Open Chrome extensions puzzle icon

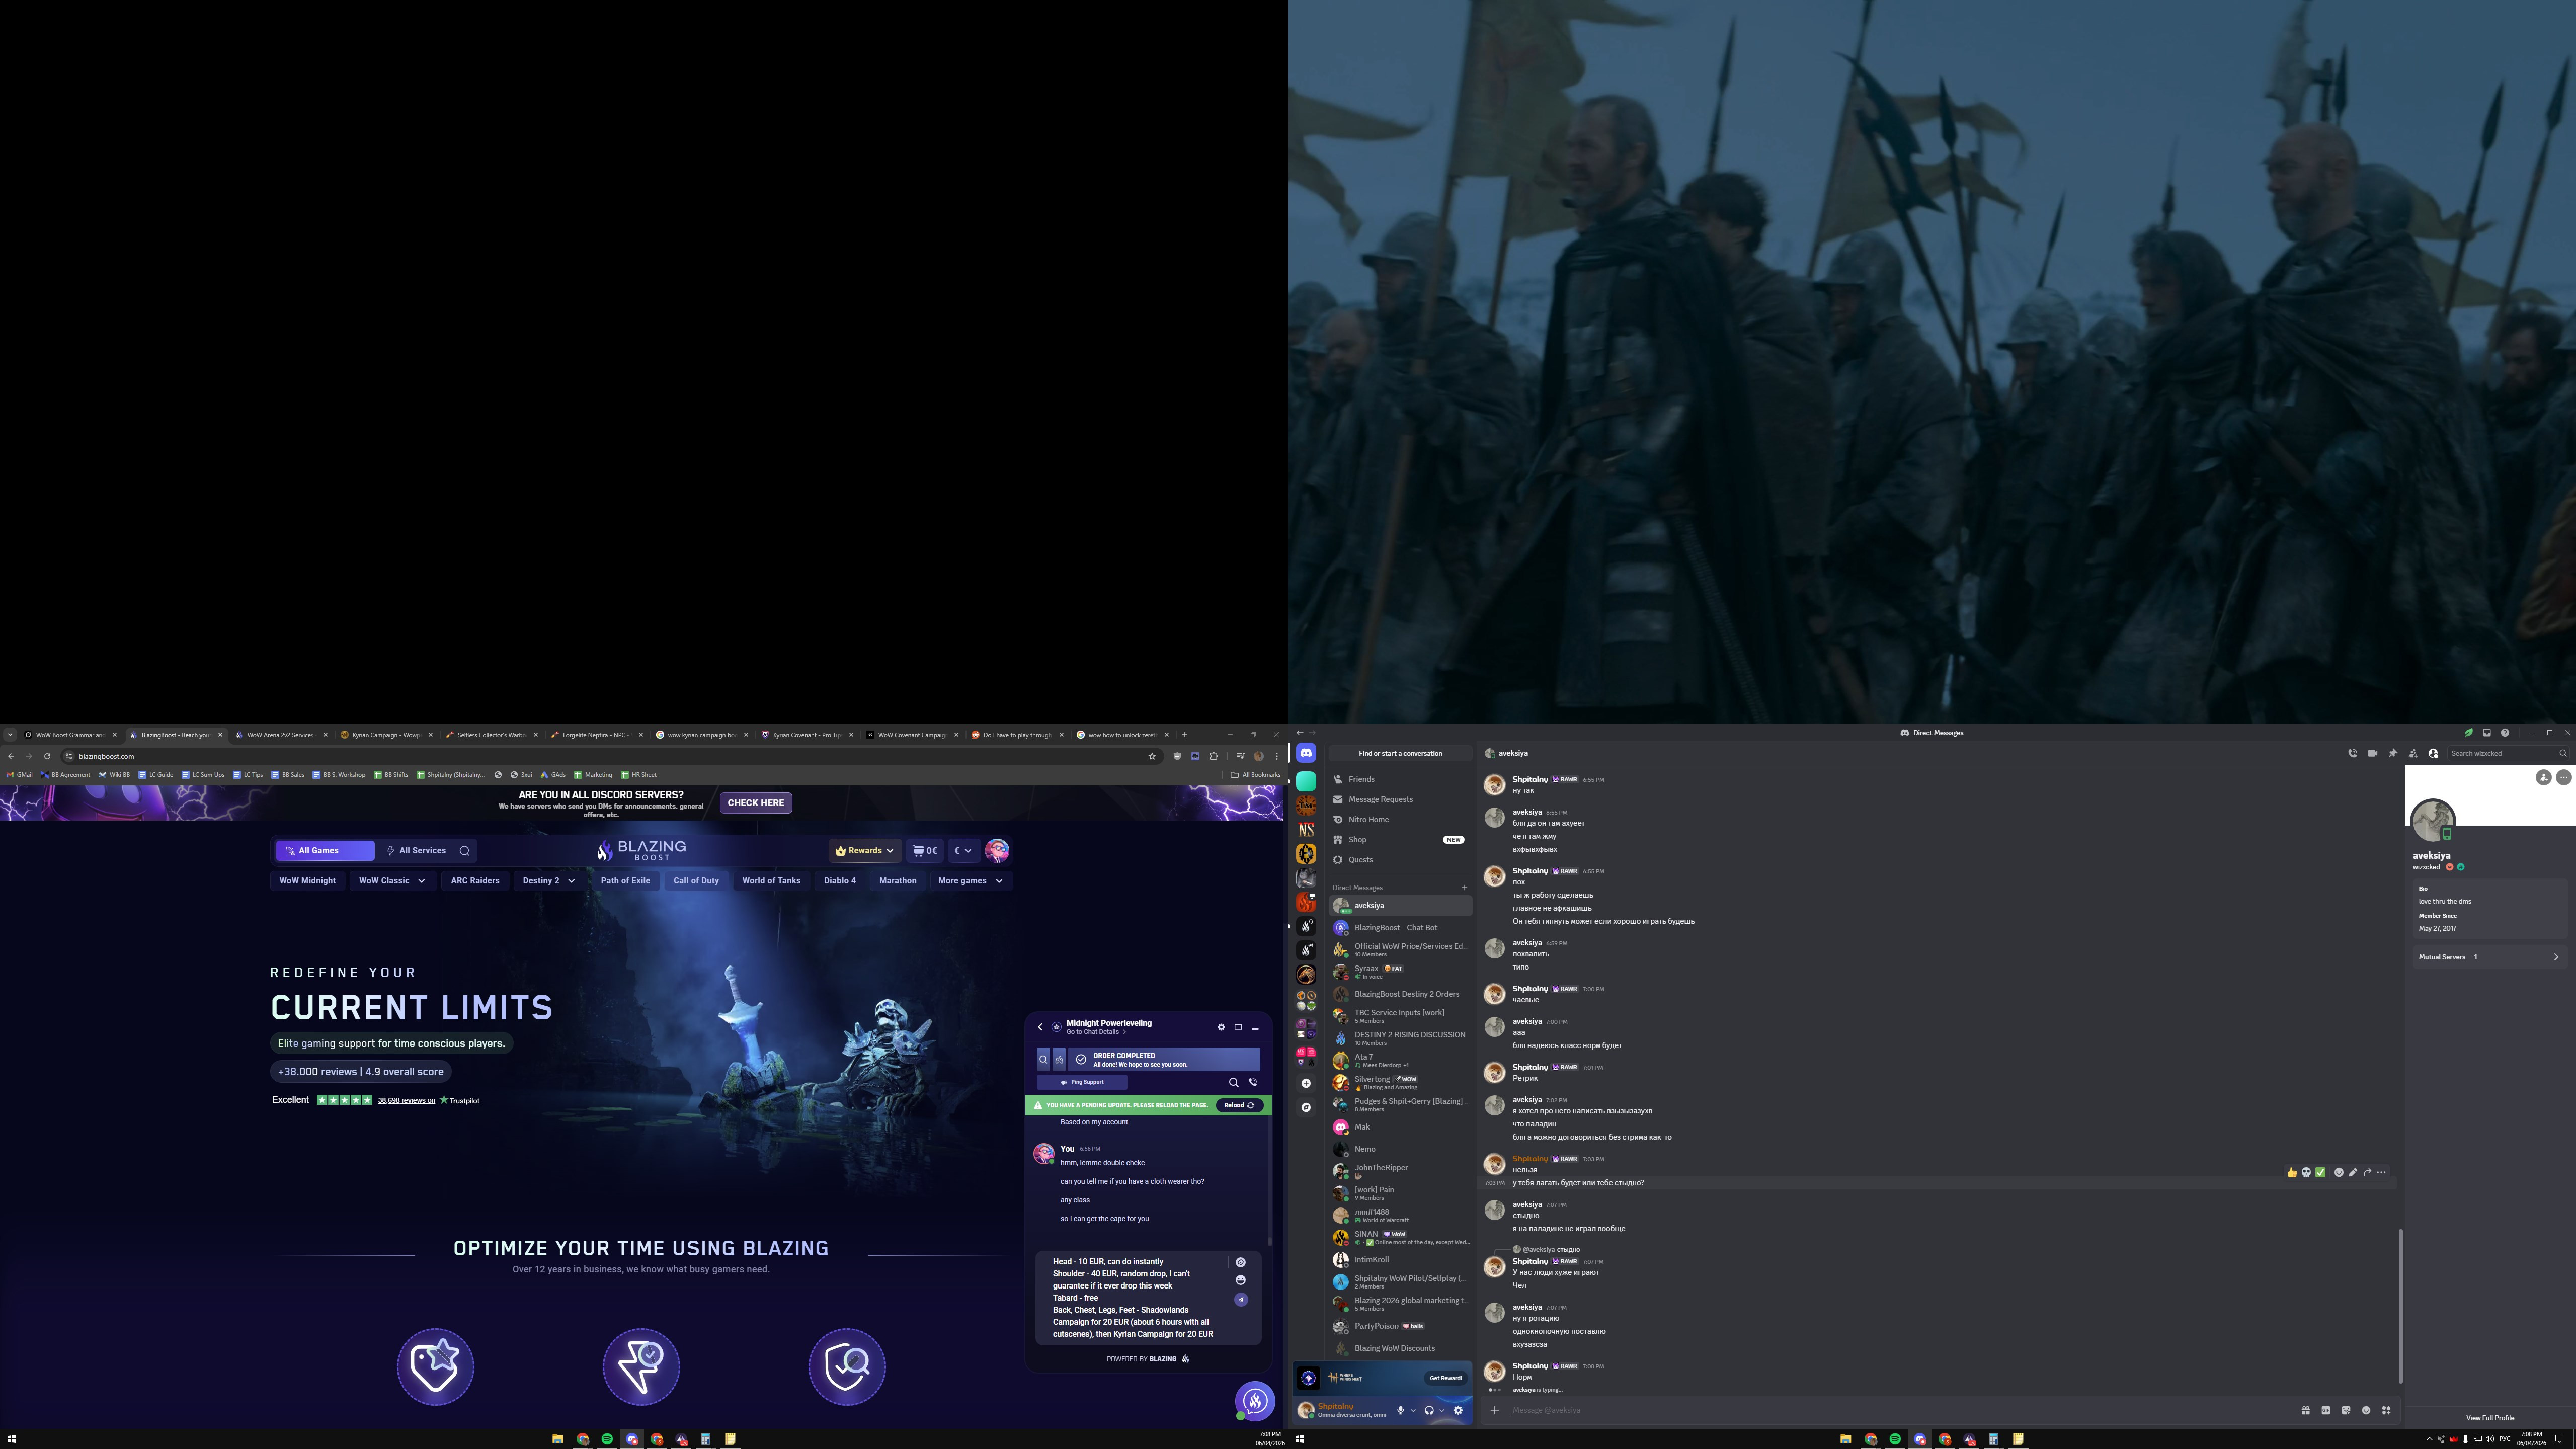click(1214, 756)
